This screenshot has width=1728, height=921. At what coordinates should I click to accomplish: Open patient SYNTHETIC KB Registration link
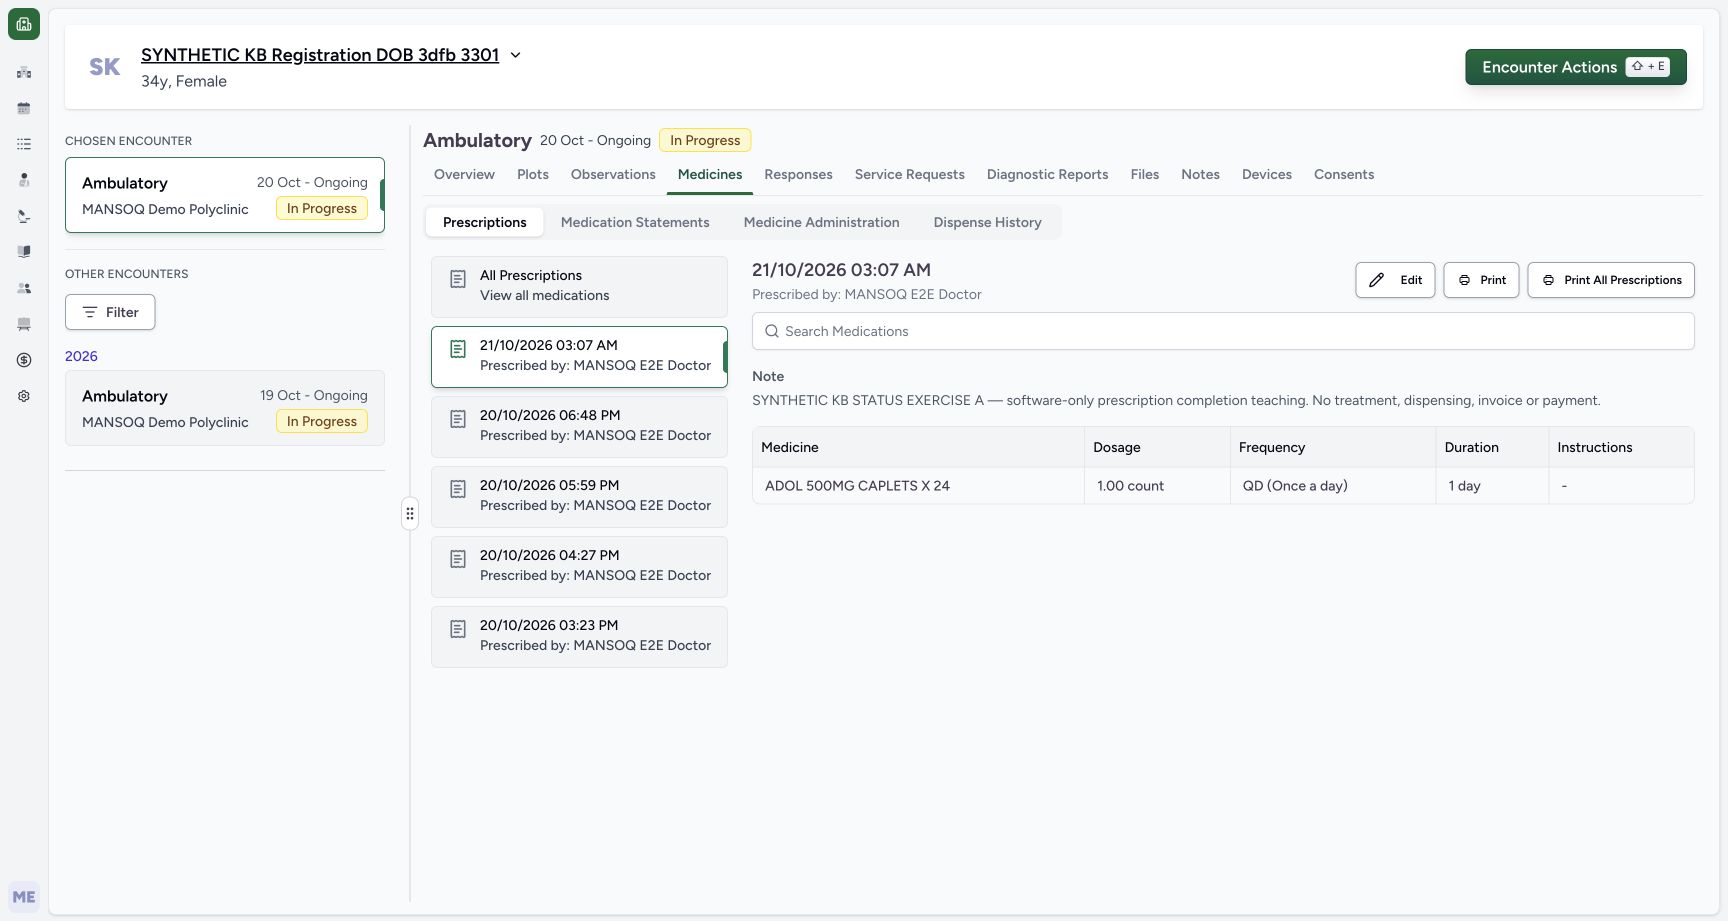pos(320,55)
